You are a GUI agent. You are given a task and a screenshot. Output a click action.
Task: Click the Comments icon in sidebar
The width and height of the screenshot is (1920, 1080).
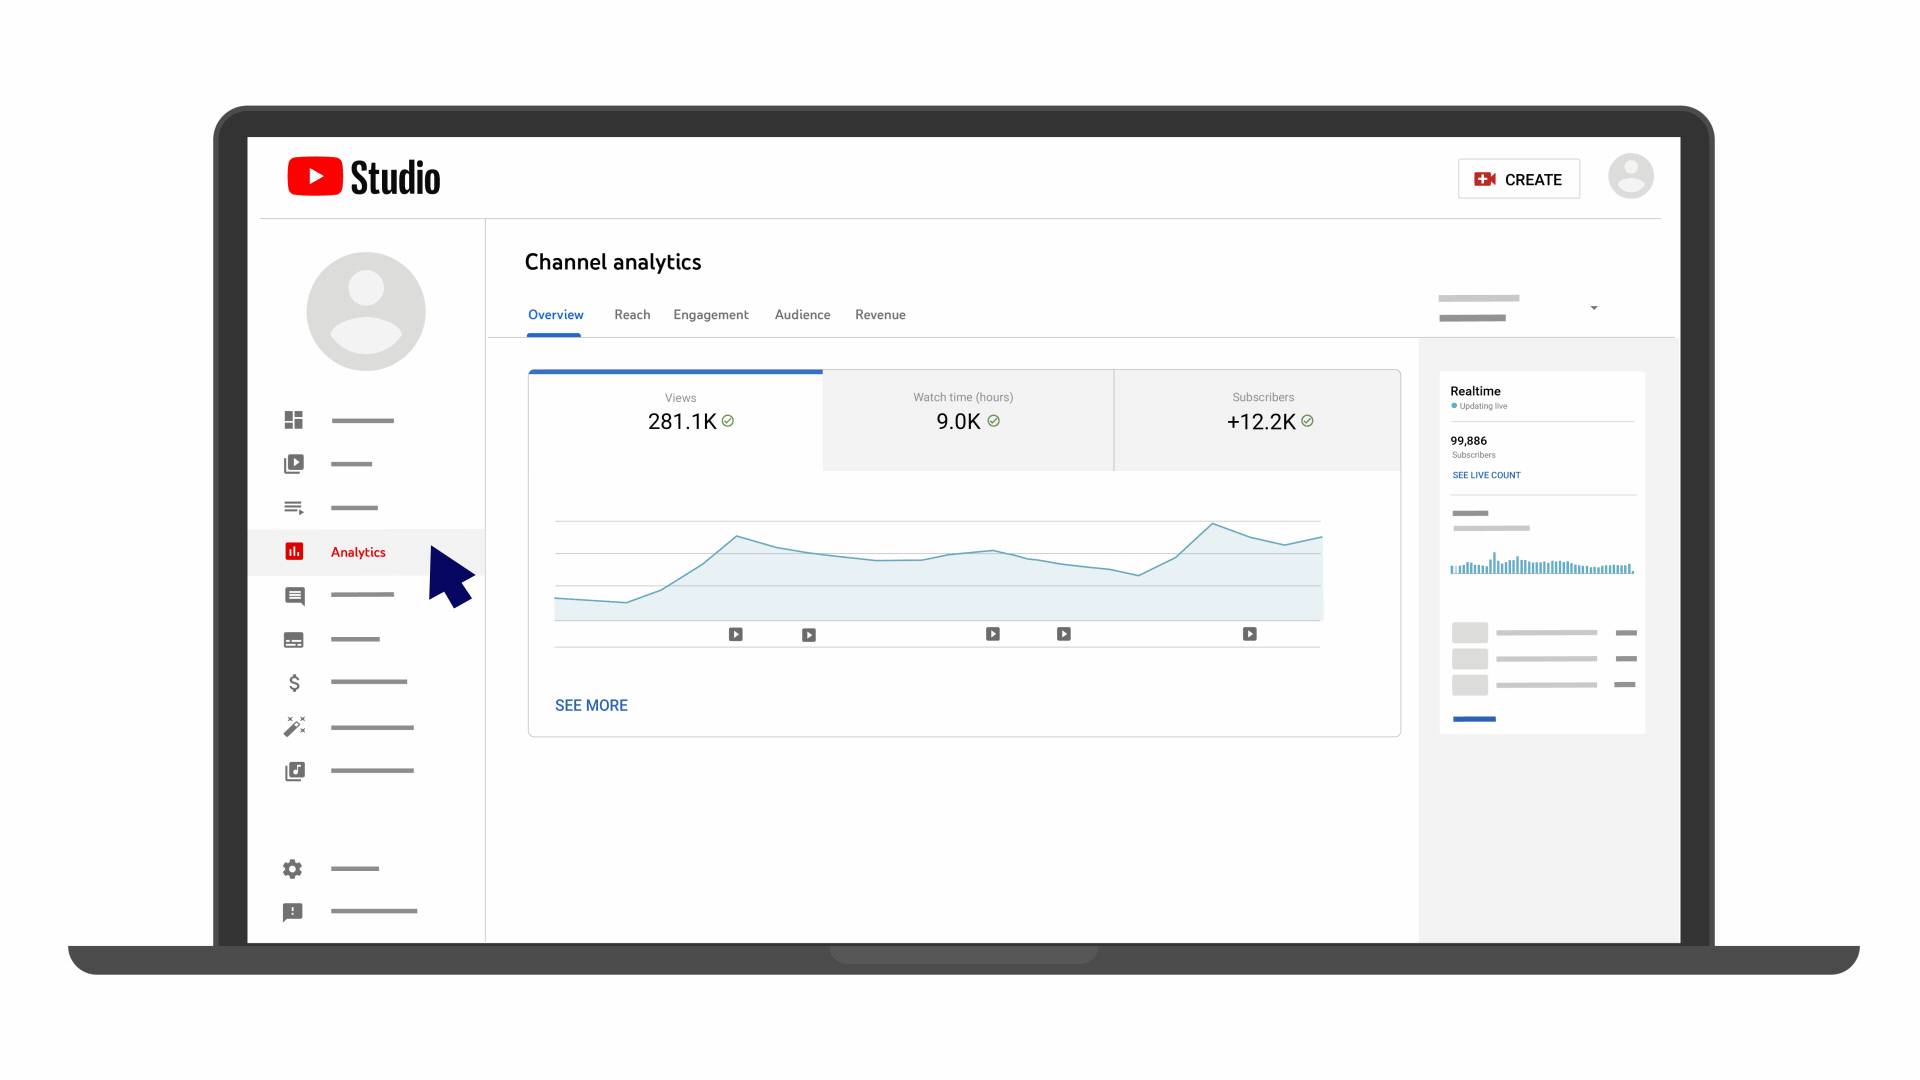point(294,595)
